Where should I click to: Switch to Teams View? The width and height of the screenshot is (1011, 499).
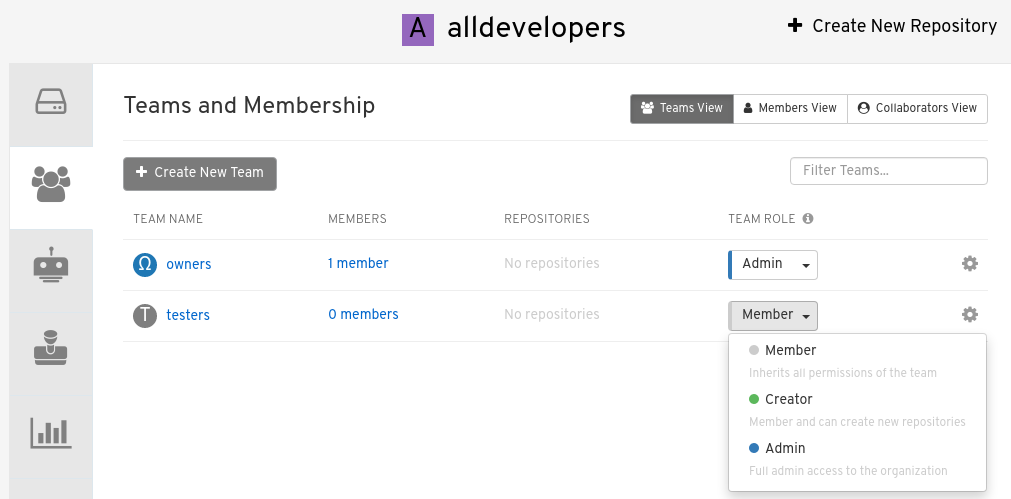point(682,108)
